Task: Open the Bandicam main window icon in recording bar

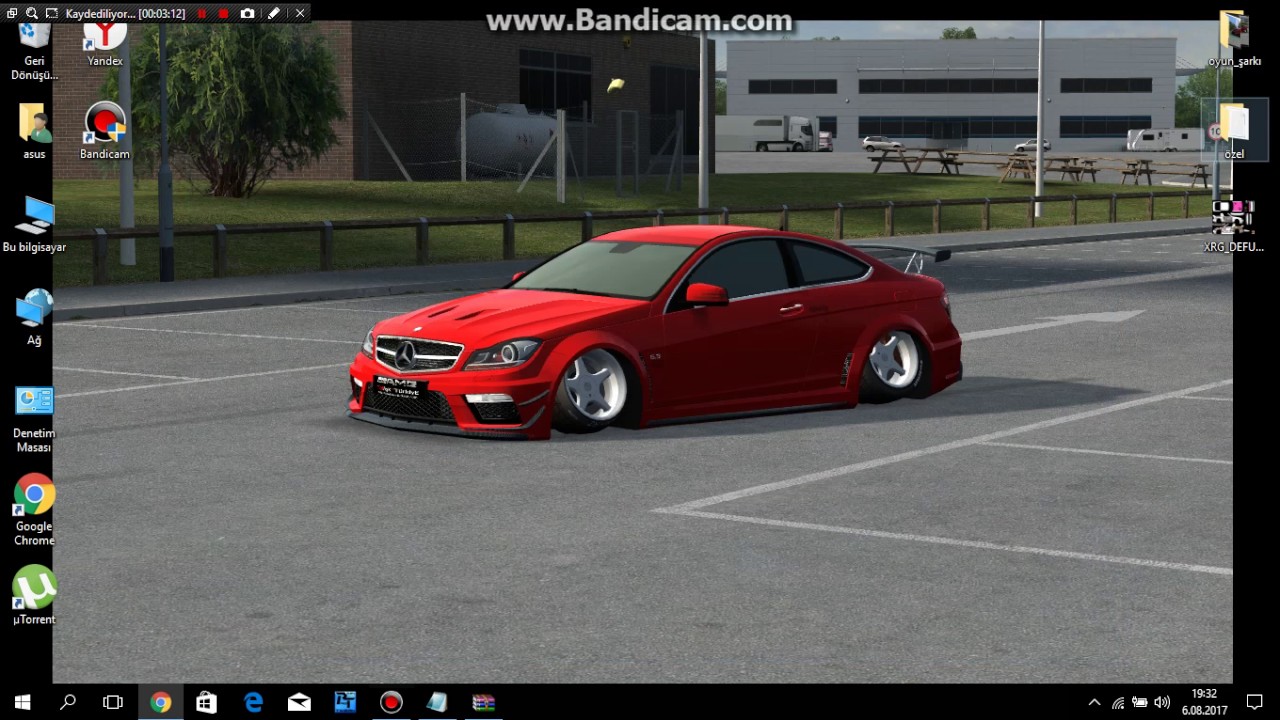Action: click(x=12, y=14)
